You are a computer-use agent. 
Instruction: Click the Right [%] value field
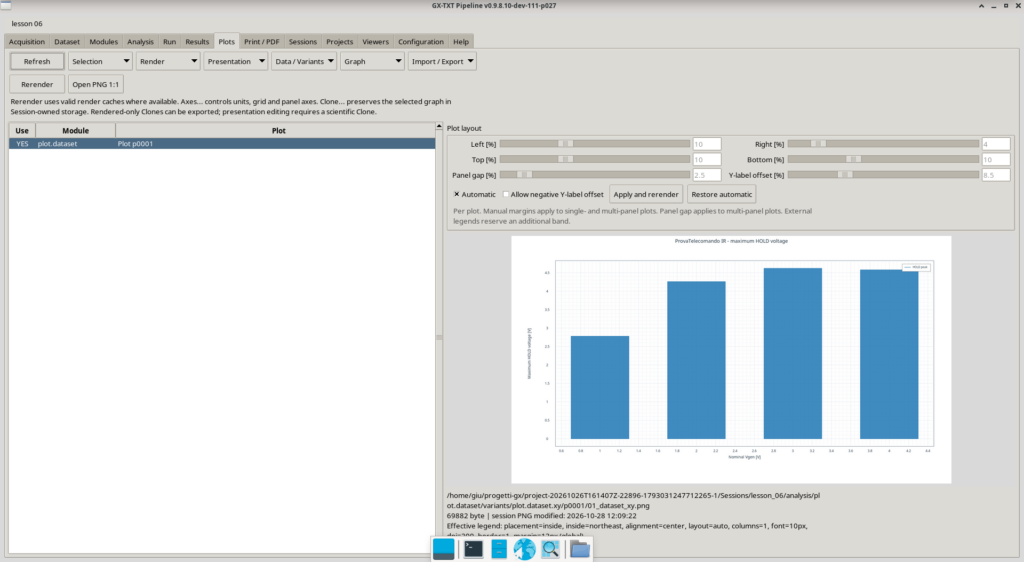pos(996,144)
